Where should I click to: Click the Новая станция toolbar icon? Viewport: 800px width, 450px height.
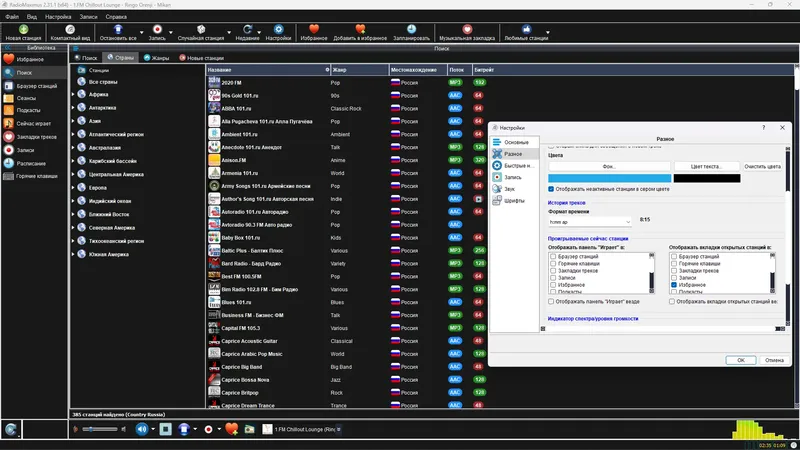[x=23, y=30]
